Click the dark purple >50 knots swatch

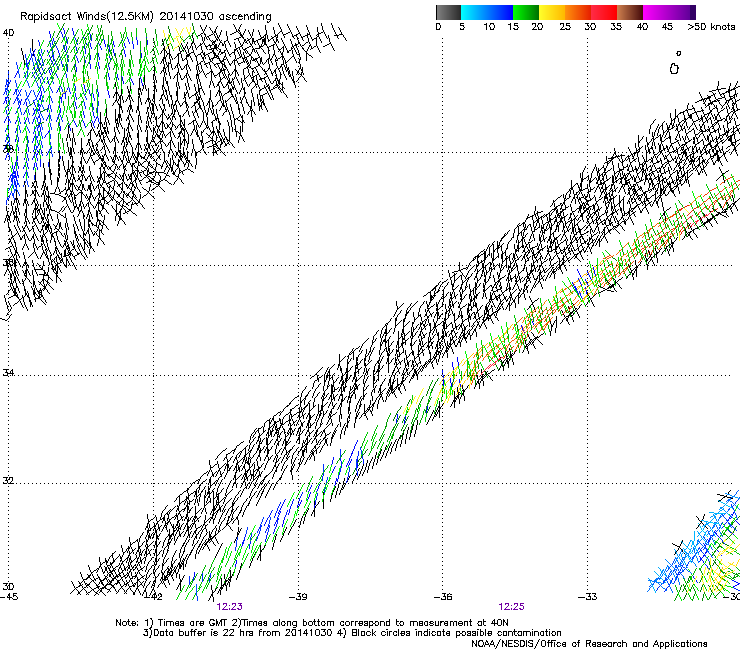(x=692, y=12)
